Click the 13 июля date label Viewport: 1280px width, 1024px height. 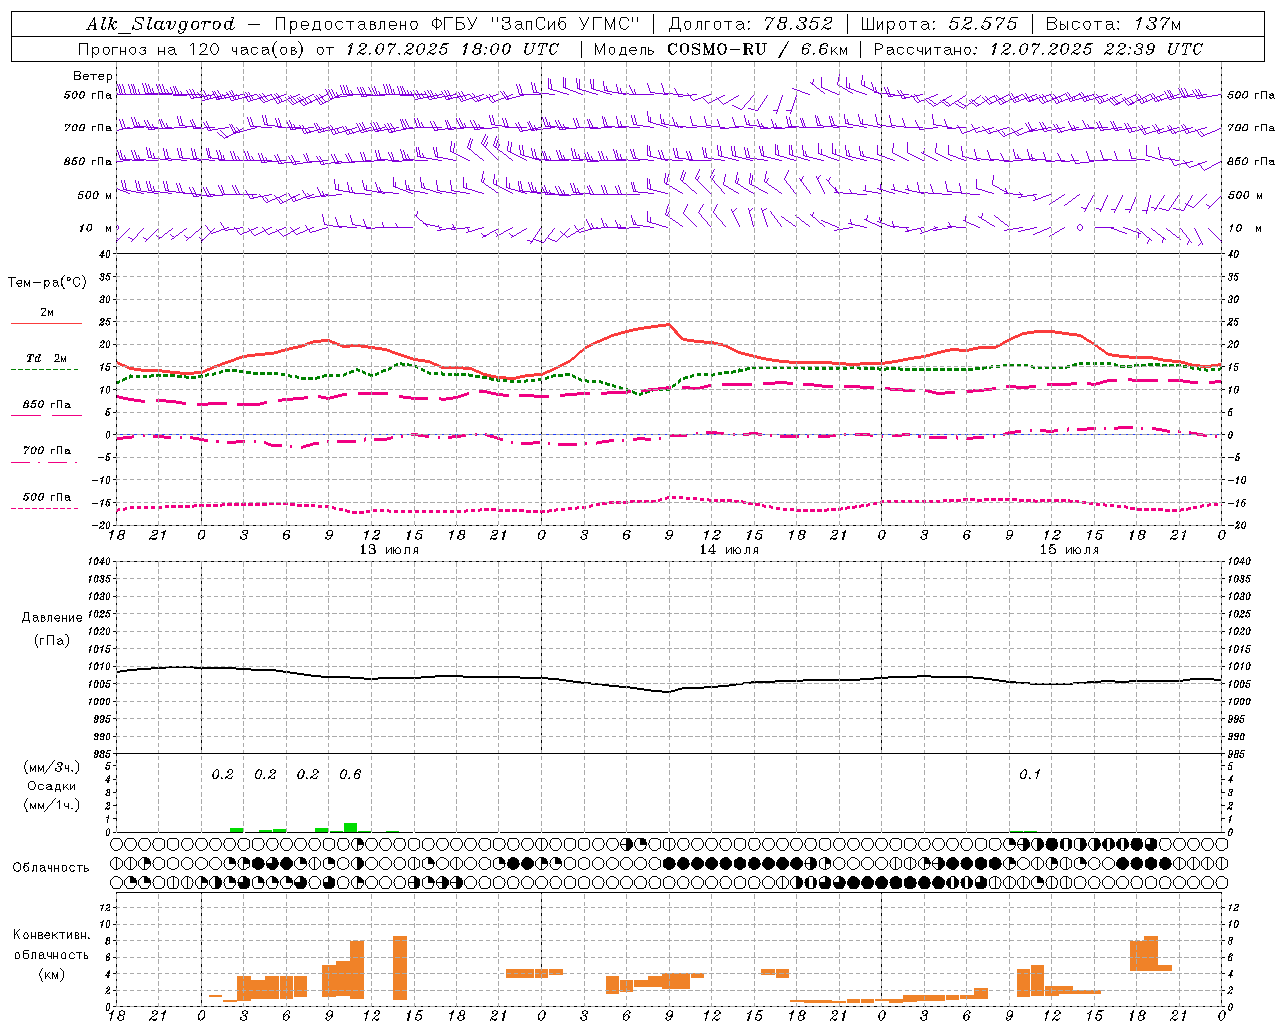click(389, 550)
